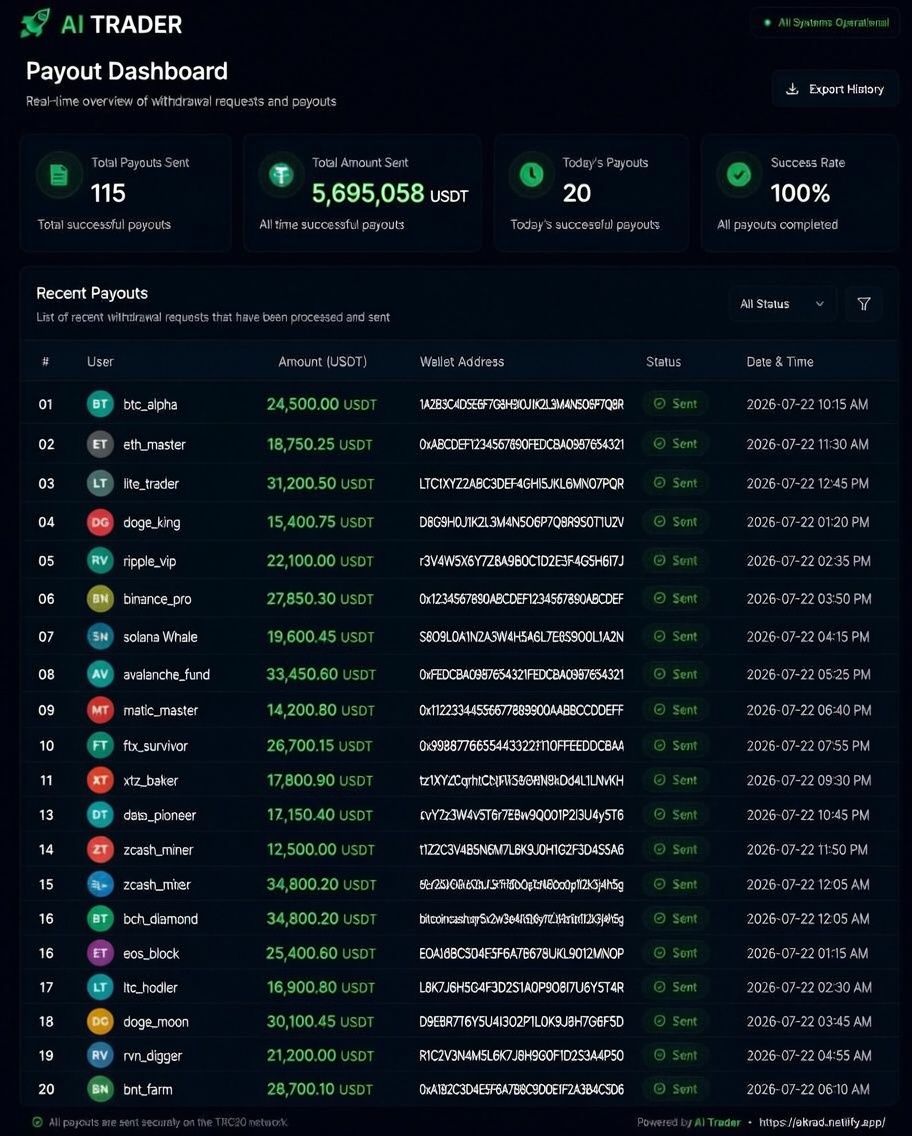Image resolution: width=912 pixels, height=1136 pixels.
Task: Click the amount 24,500.00 USDT
Action: (322, 404)
